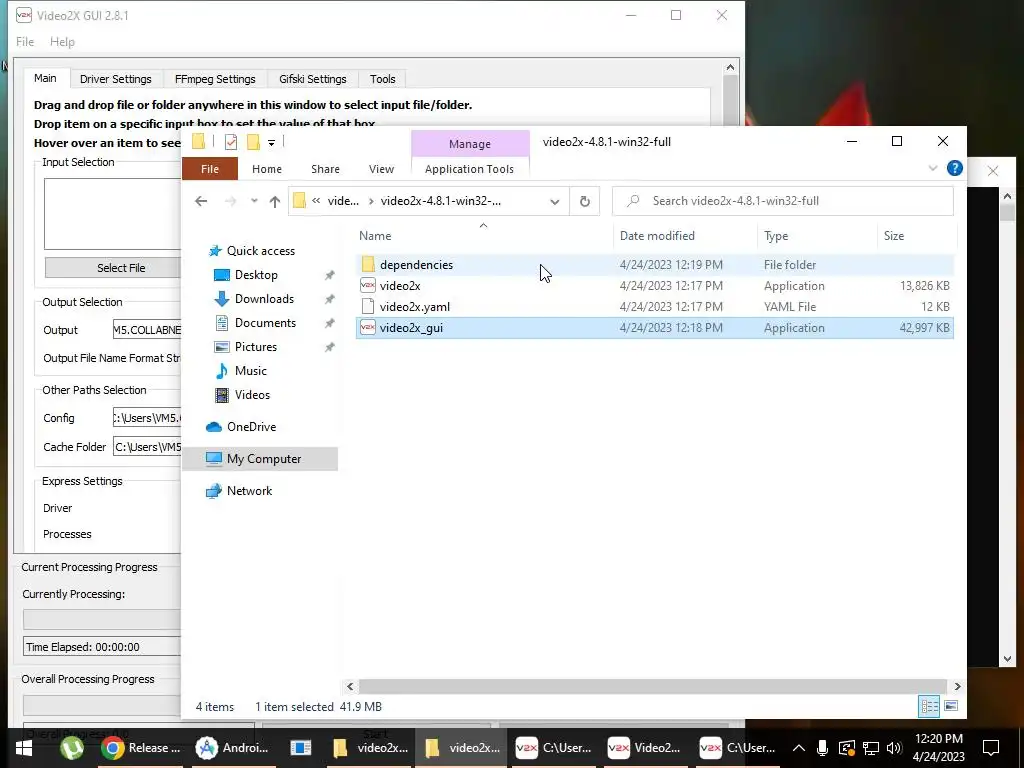The image size is (1024, 768).
Task: Open the notification center icon
Action: pos(991,748)
